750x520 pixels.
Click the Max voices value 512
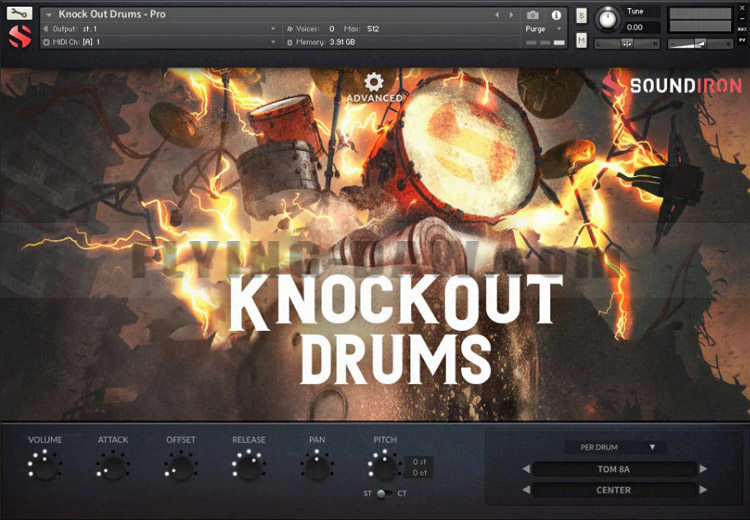point(373,29)
